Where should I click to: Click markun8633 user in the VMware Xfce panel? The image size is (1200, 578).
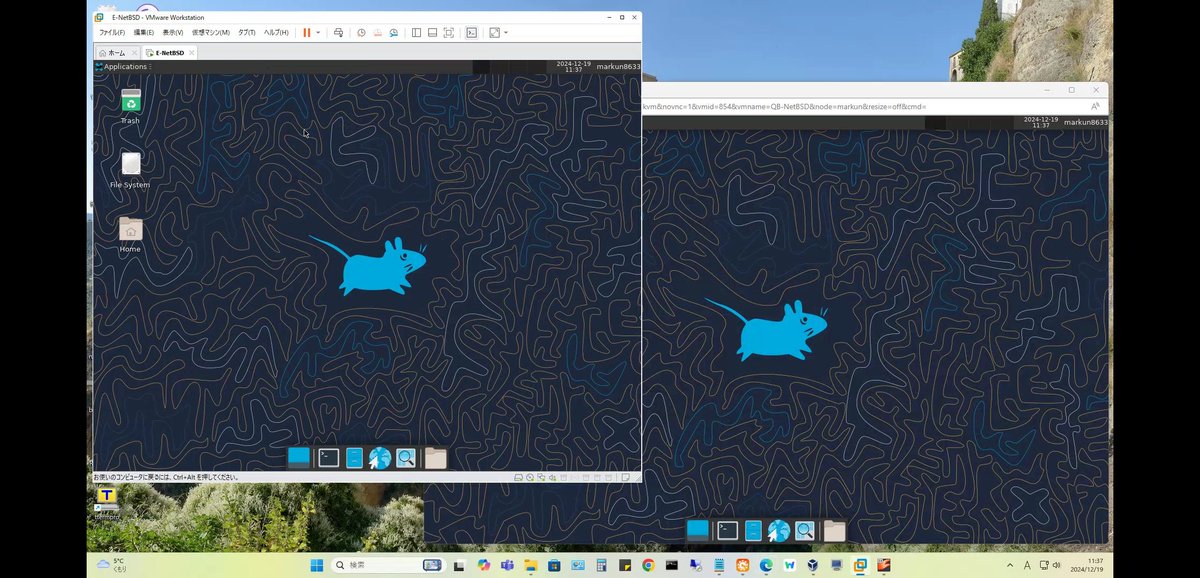(x=617, y=66)
